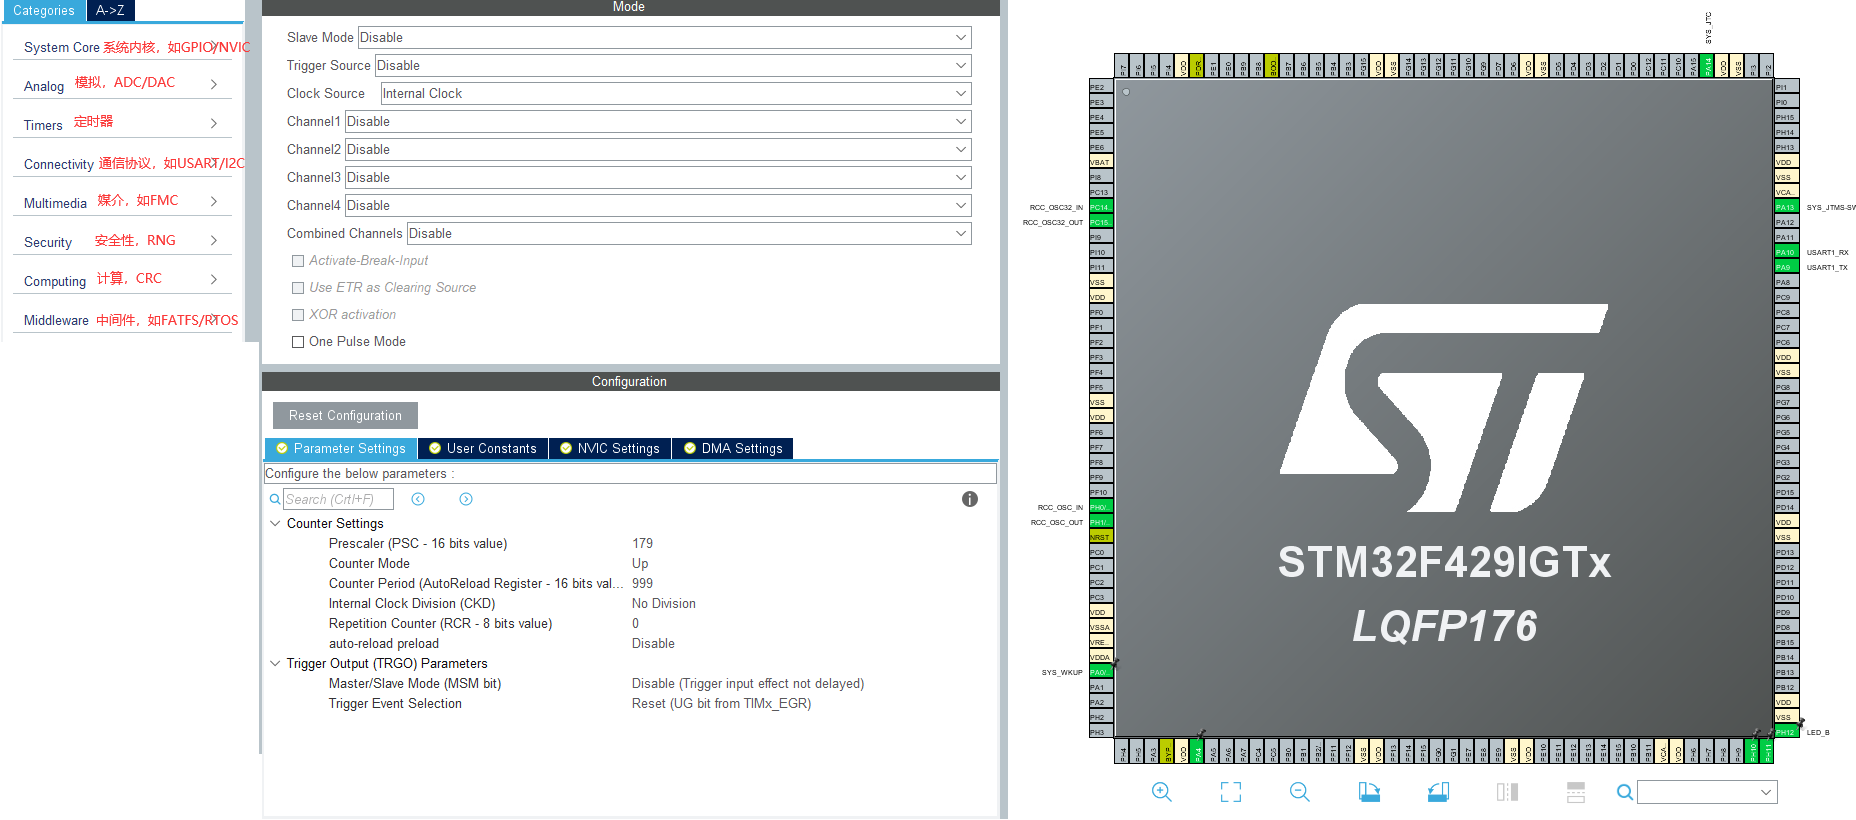Screen dimensions: 1856x820
Task: Fit the pinout view to the screen
Action: pyautogui.click(x=1231, y=792)
